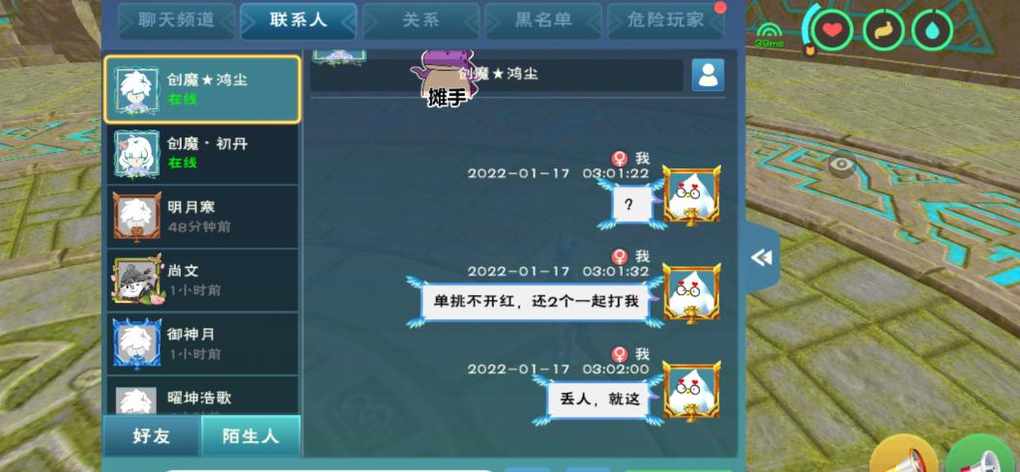Open the 危险玩家 tab

point(665,21)
